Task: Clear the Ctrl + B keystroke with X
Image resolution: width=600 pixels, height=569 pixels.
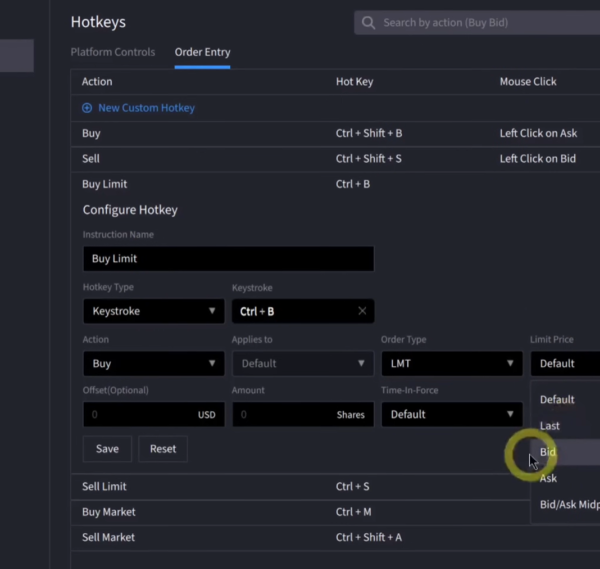Action: [362, 311]
